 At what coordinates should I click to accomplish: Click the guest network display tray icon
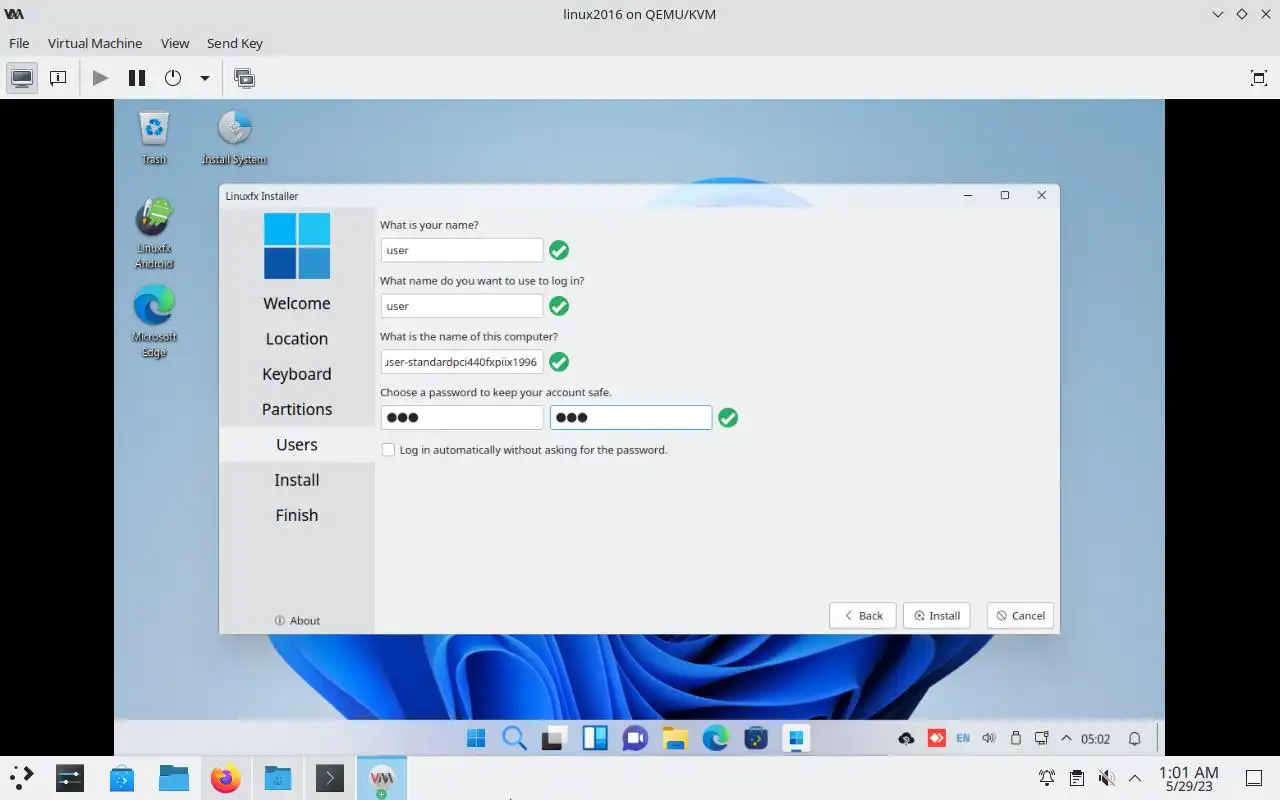[1041, 738]
